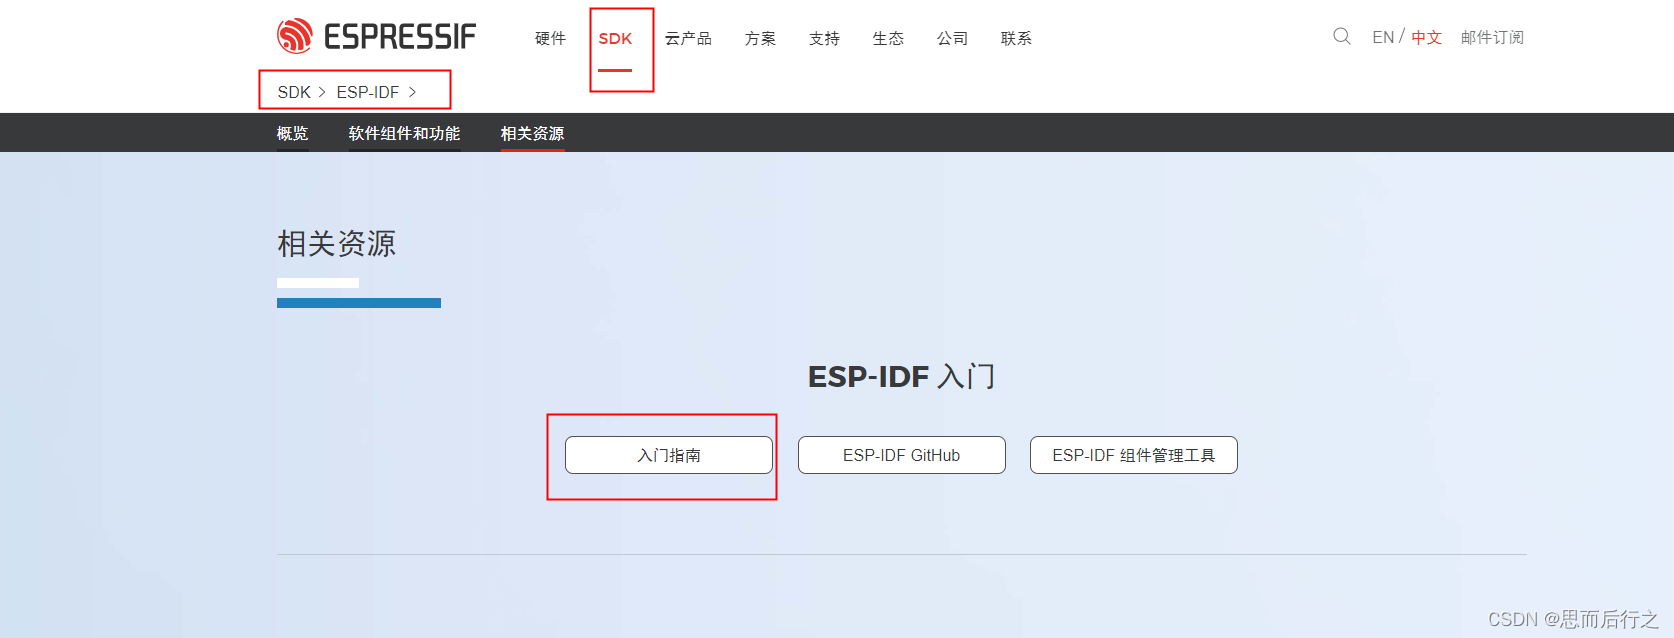Click the Espressif logo
Image resolution: width=1674 pixels, height=638 pixels.
376,36
